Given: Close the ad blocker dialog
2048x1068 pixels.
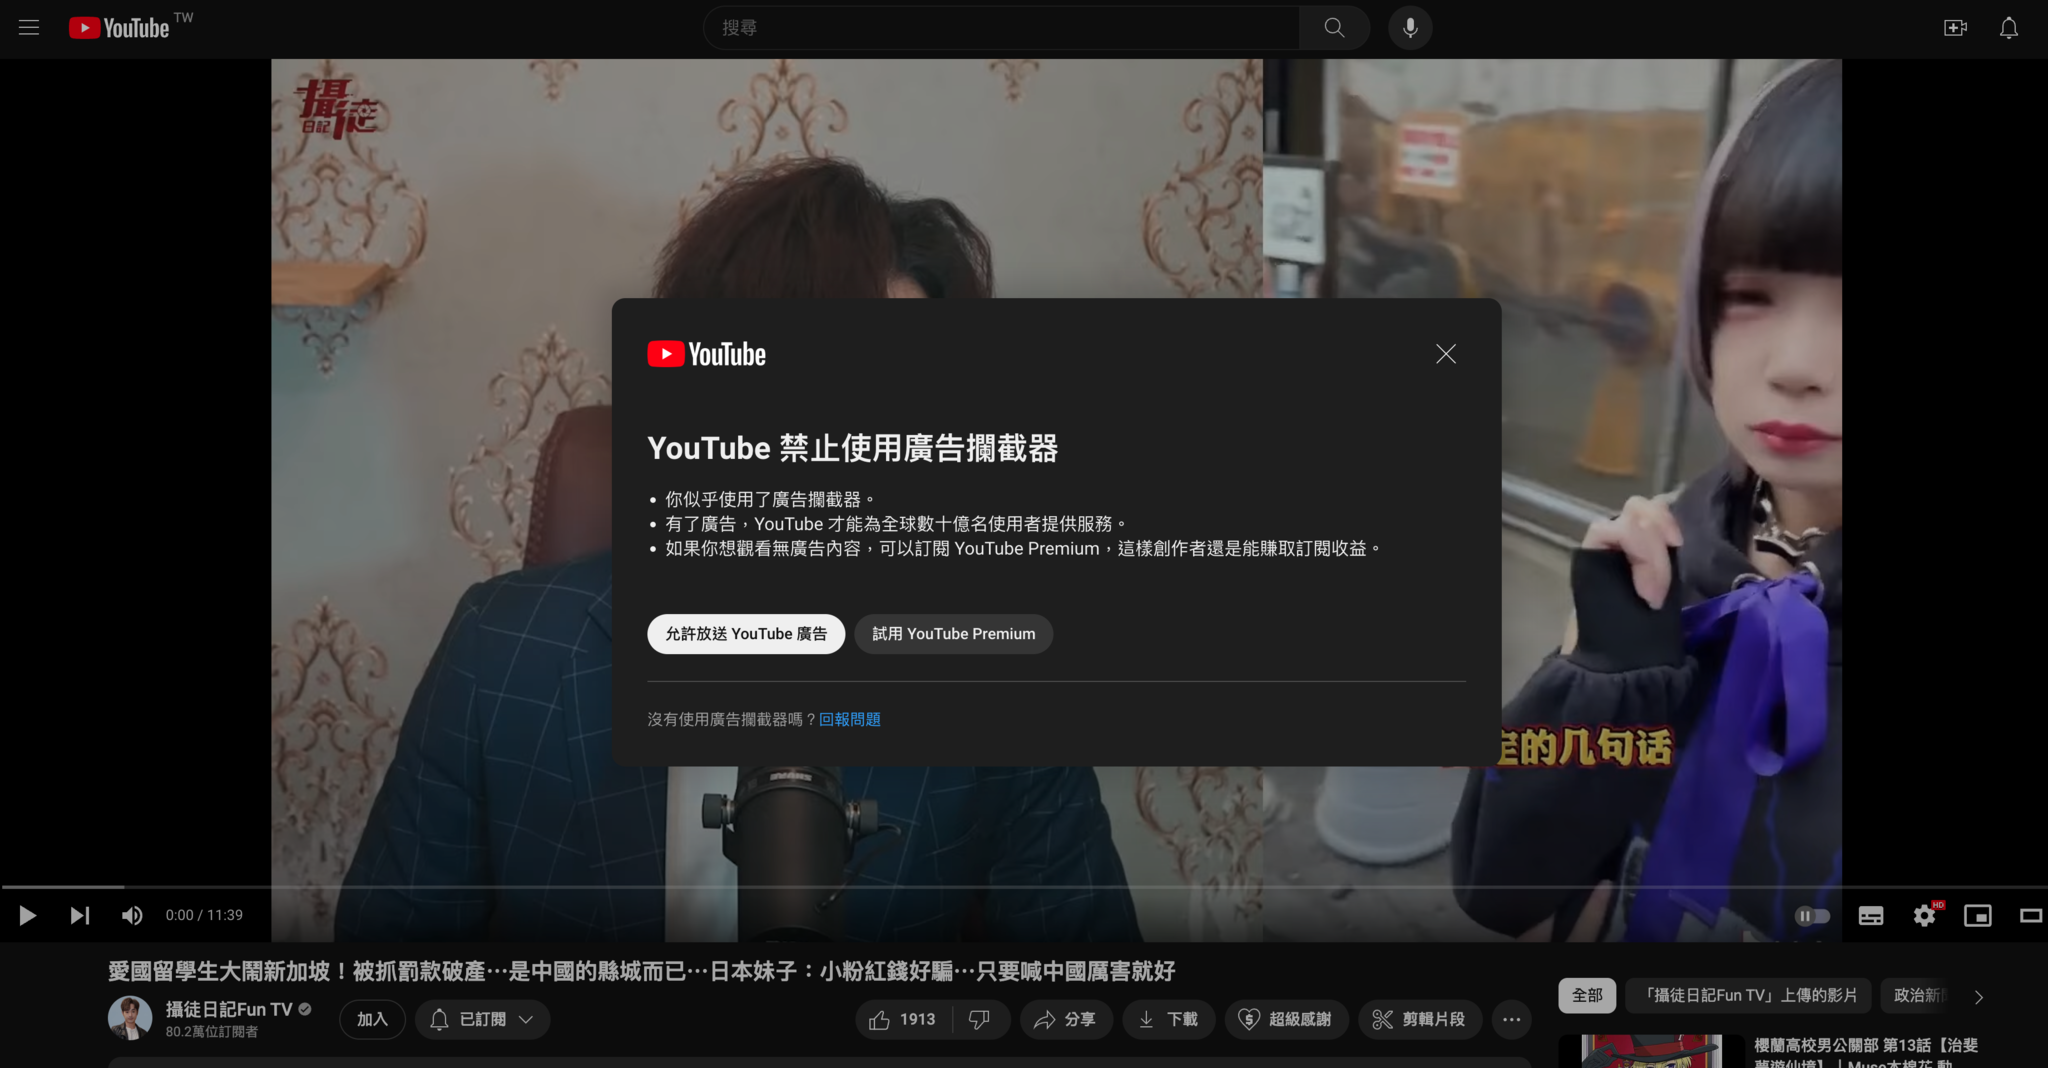Looking at the screenshot, I should point(1446,354).
